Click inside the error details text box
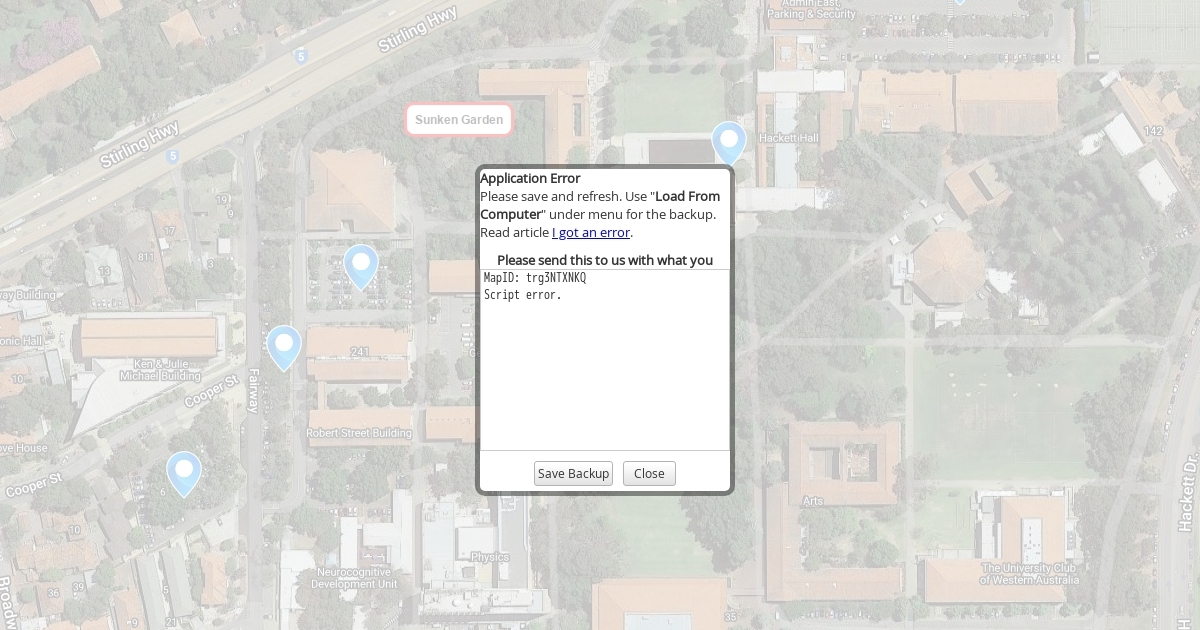Viewport: 1200px width, 630px height. click(x=605, y=370)
